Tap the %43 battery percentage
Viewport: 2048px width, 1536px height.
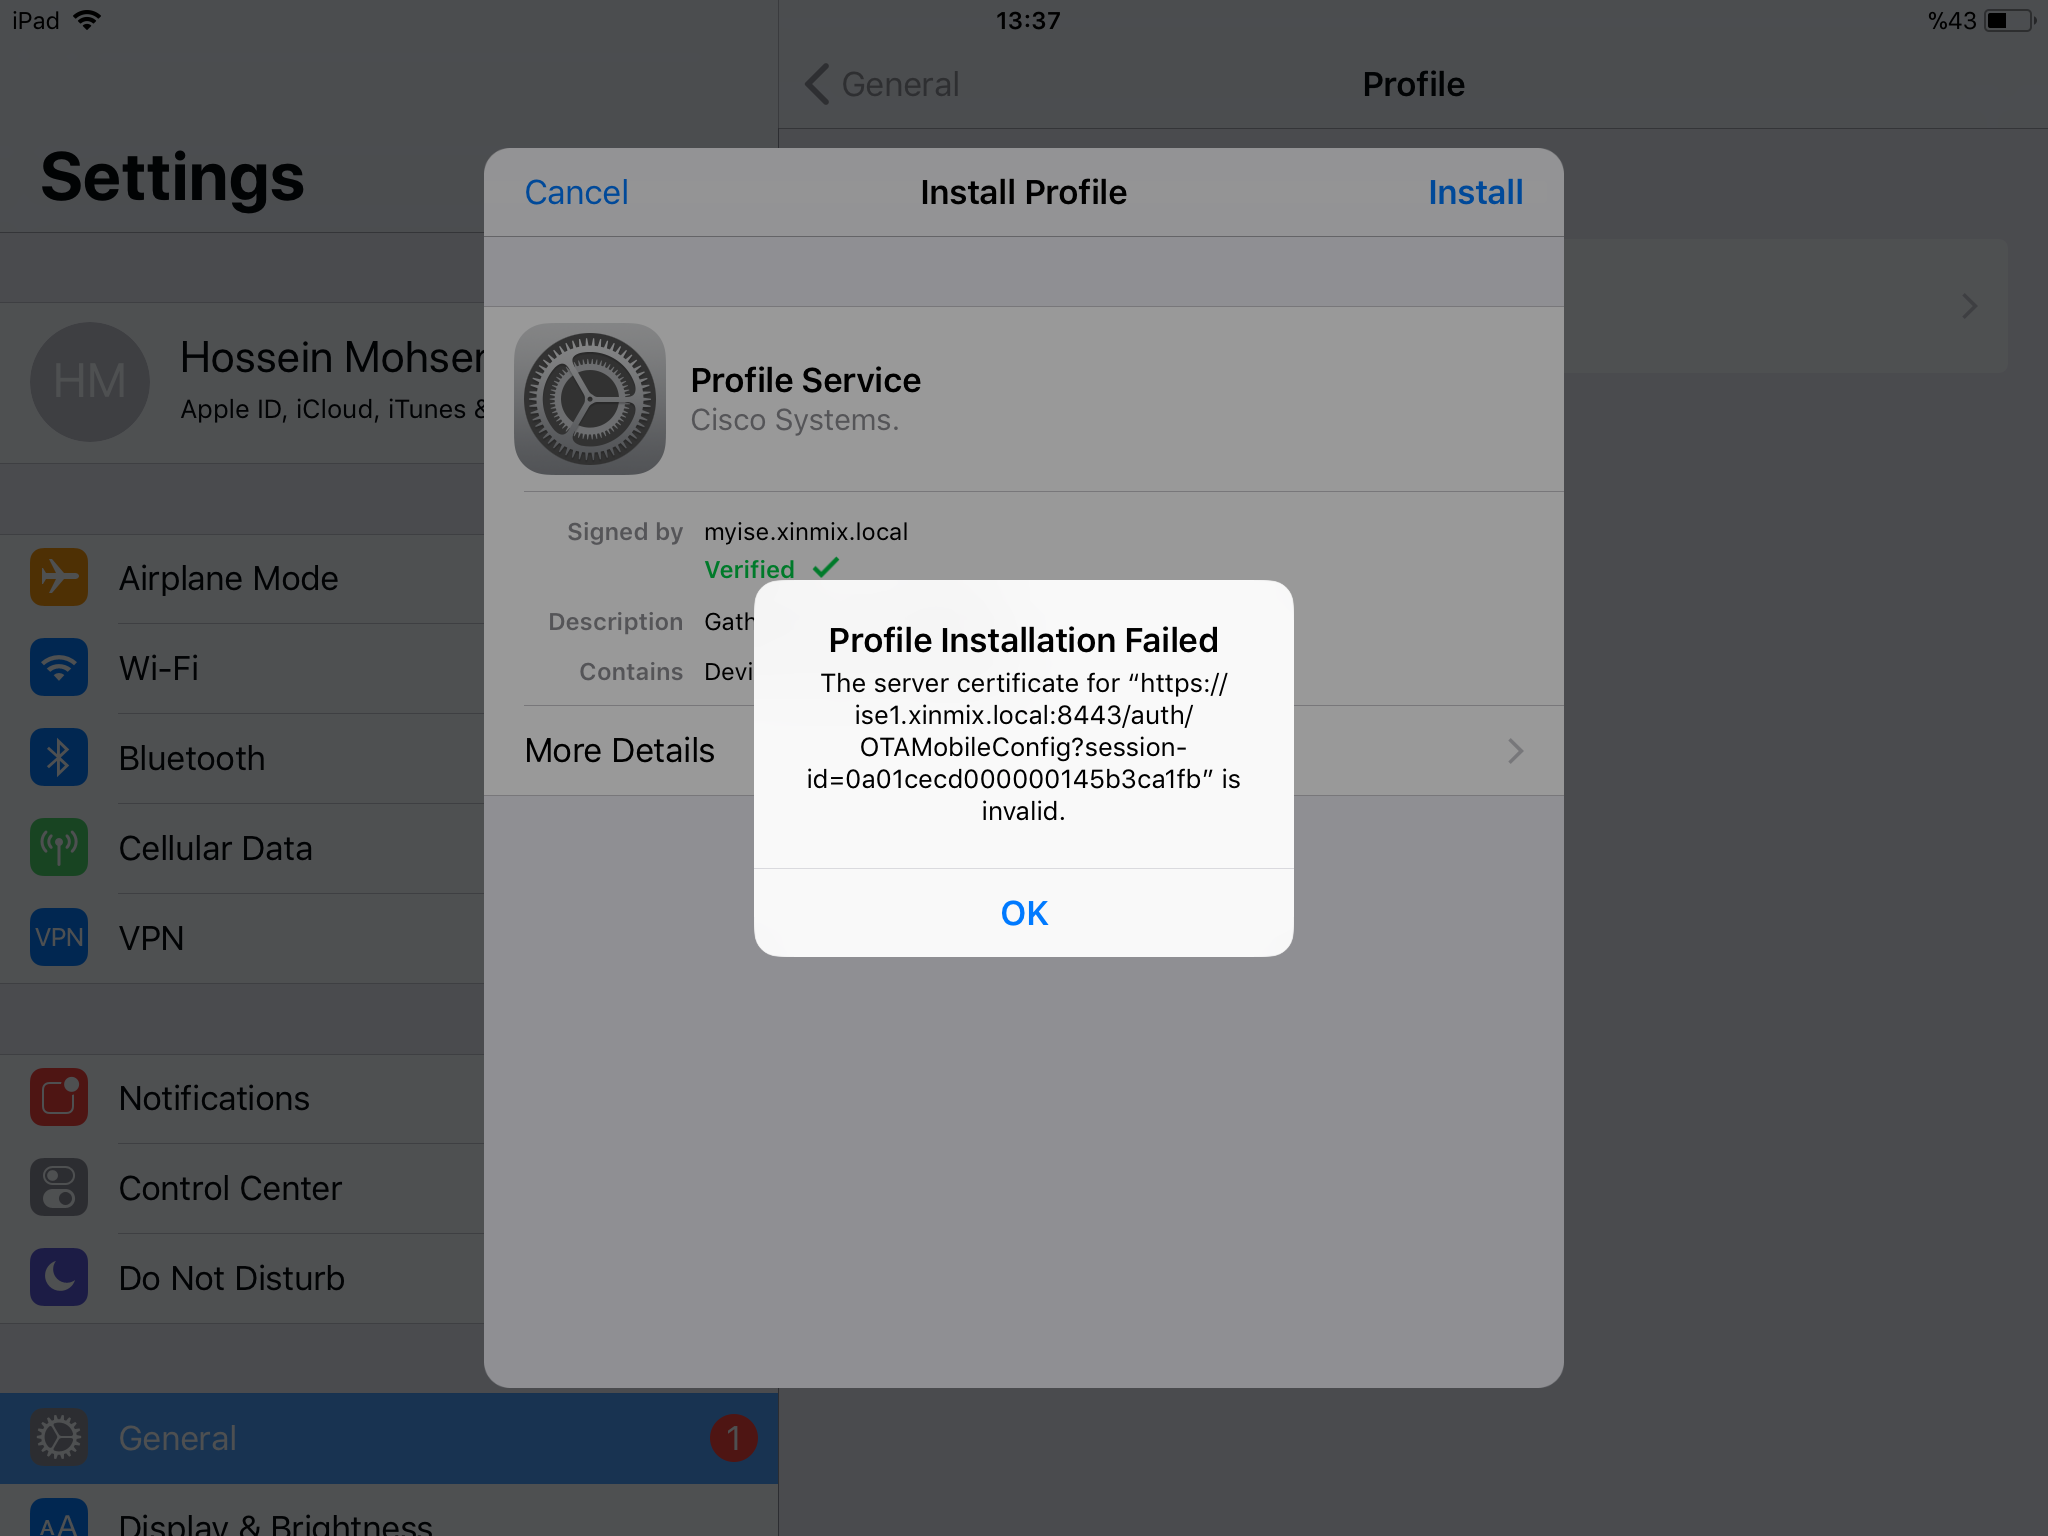point(1952,20)
